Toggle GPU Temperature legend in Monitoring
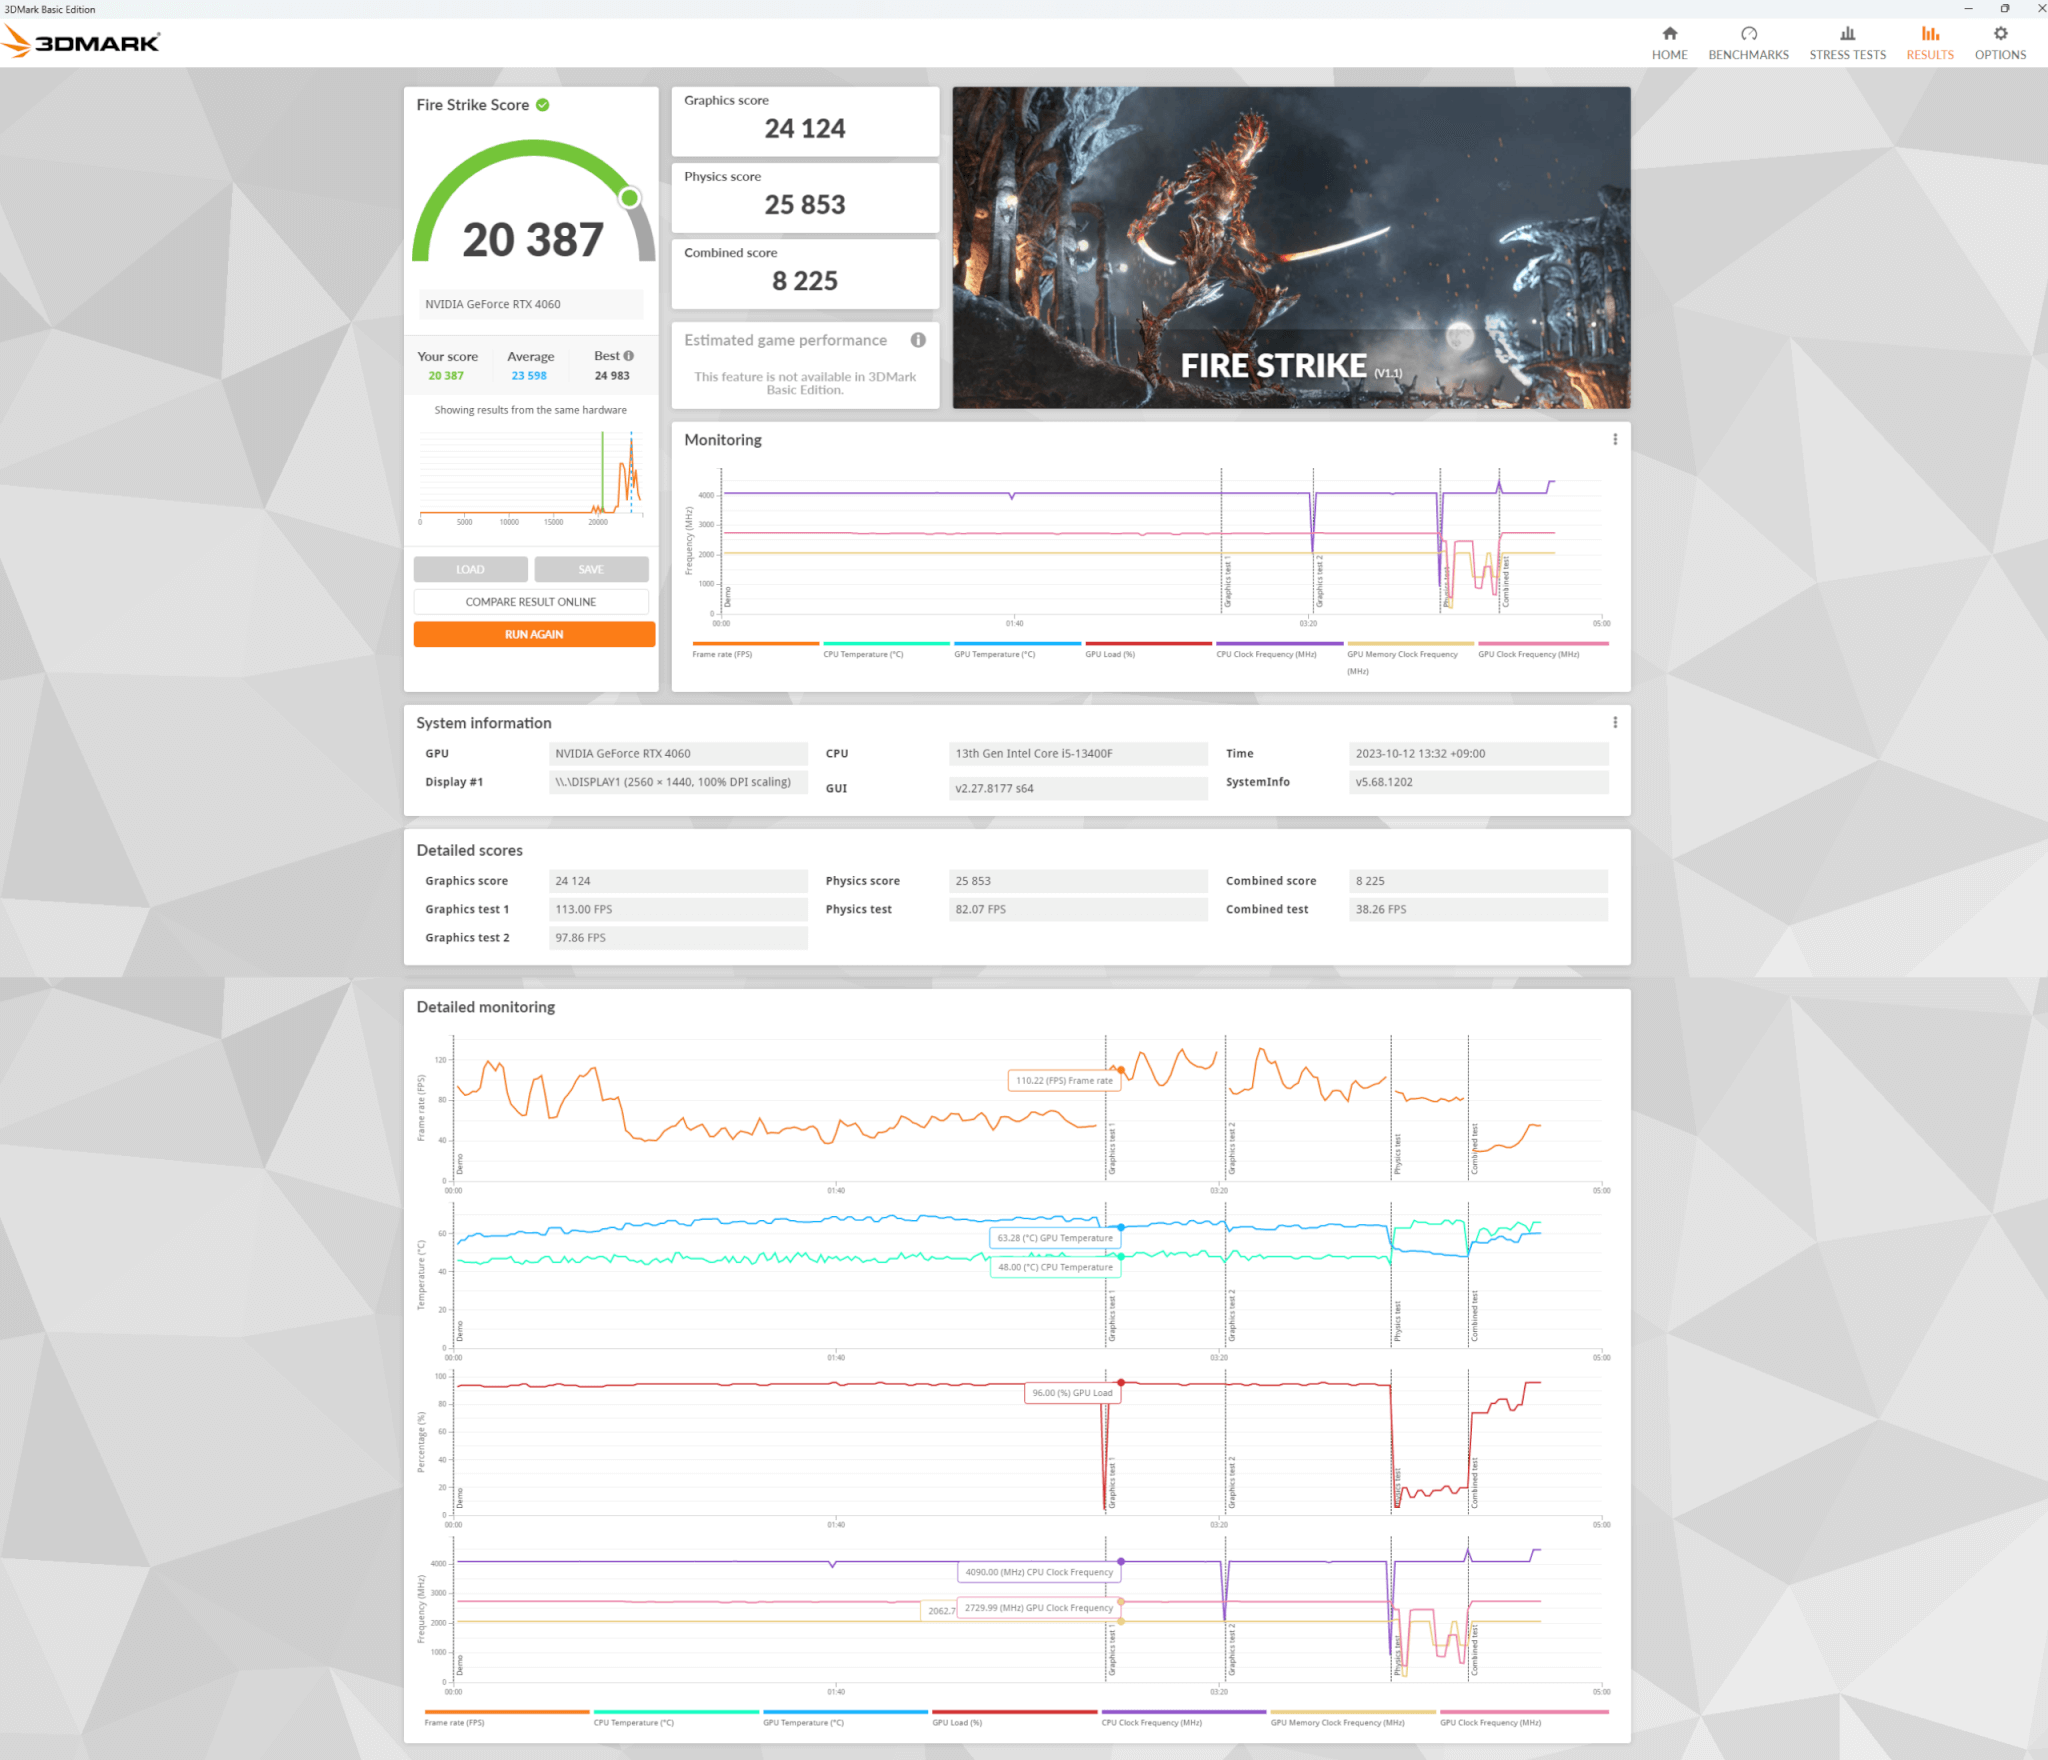Viewport: 2048px width, 1760px height. pyautogui.click(x=1017, y=650)
